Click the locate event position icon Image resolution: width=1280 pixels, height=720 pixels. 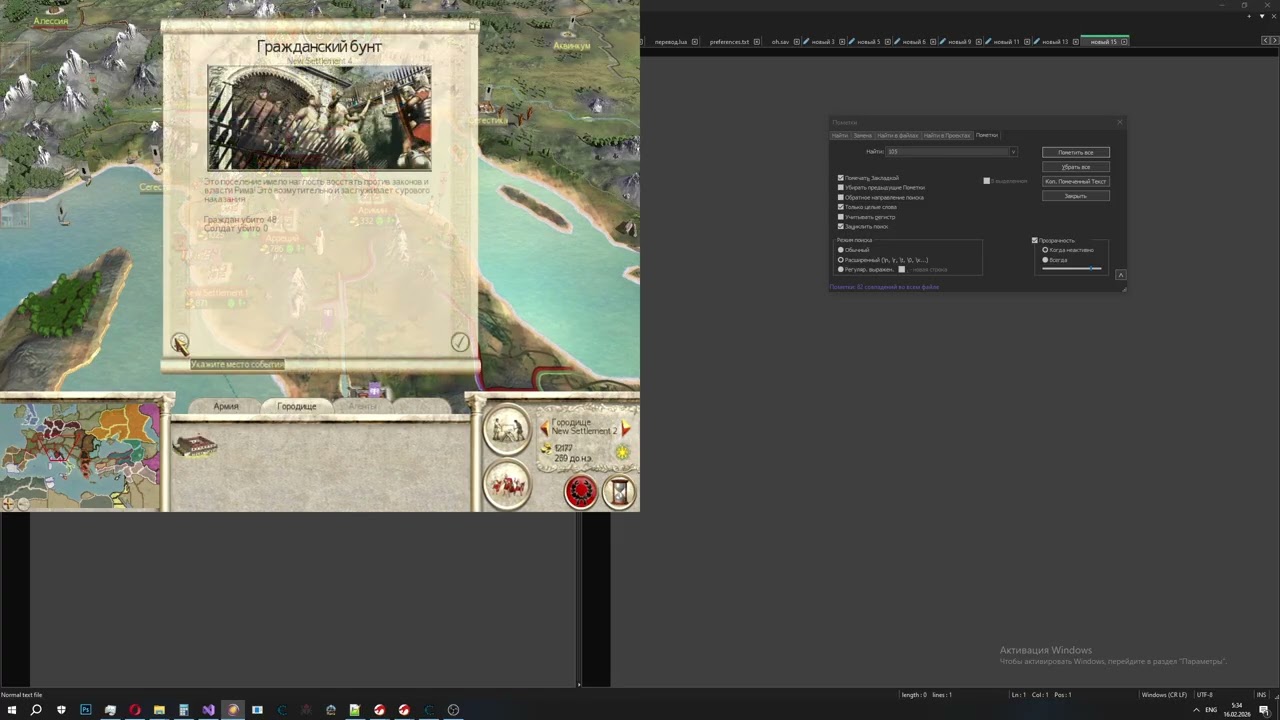pos(179,343)
